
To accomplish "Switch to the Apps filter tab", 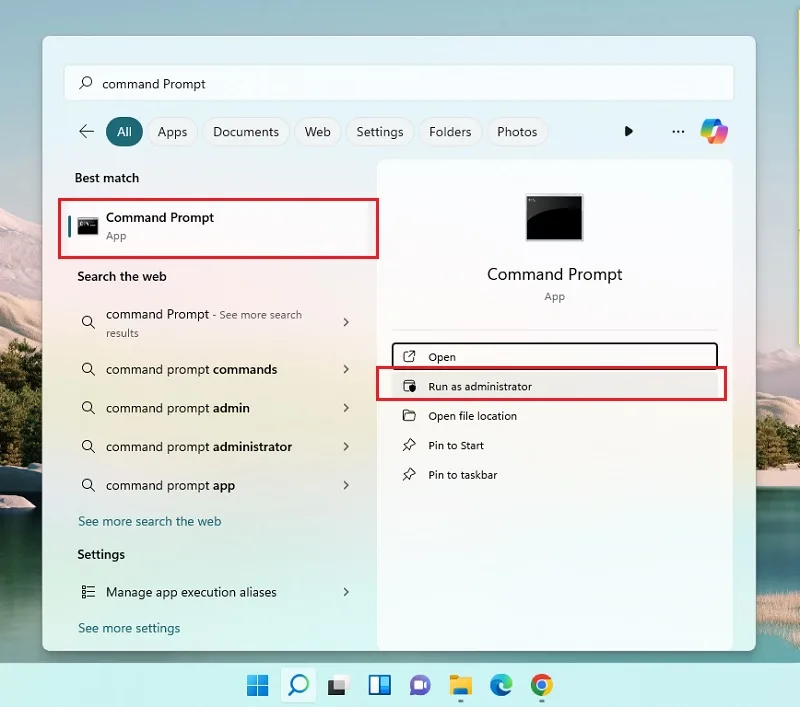I will (172, 132).
